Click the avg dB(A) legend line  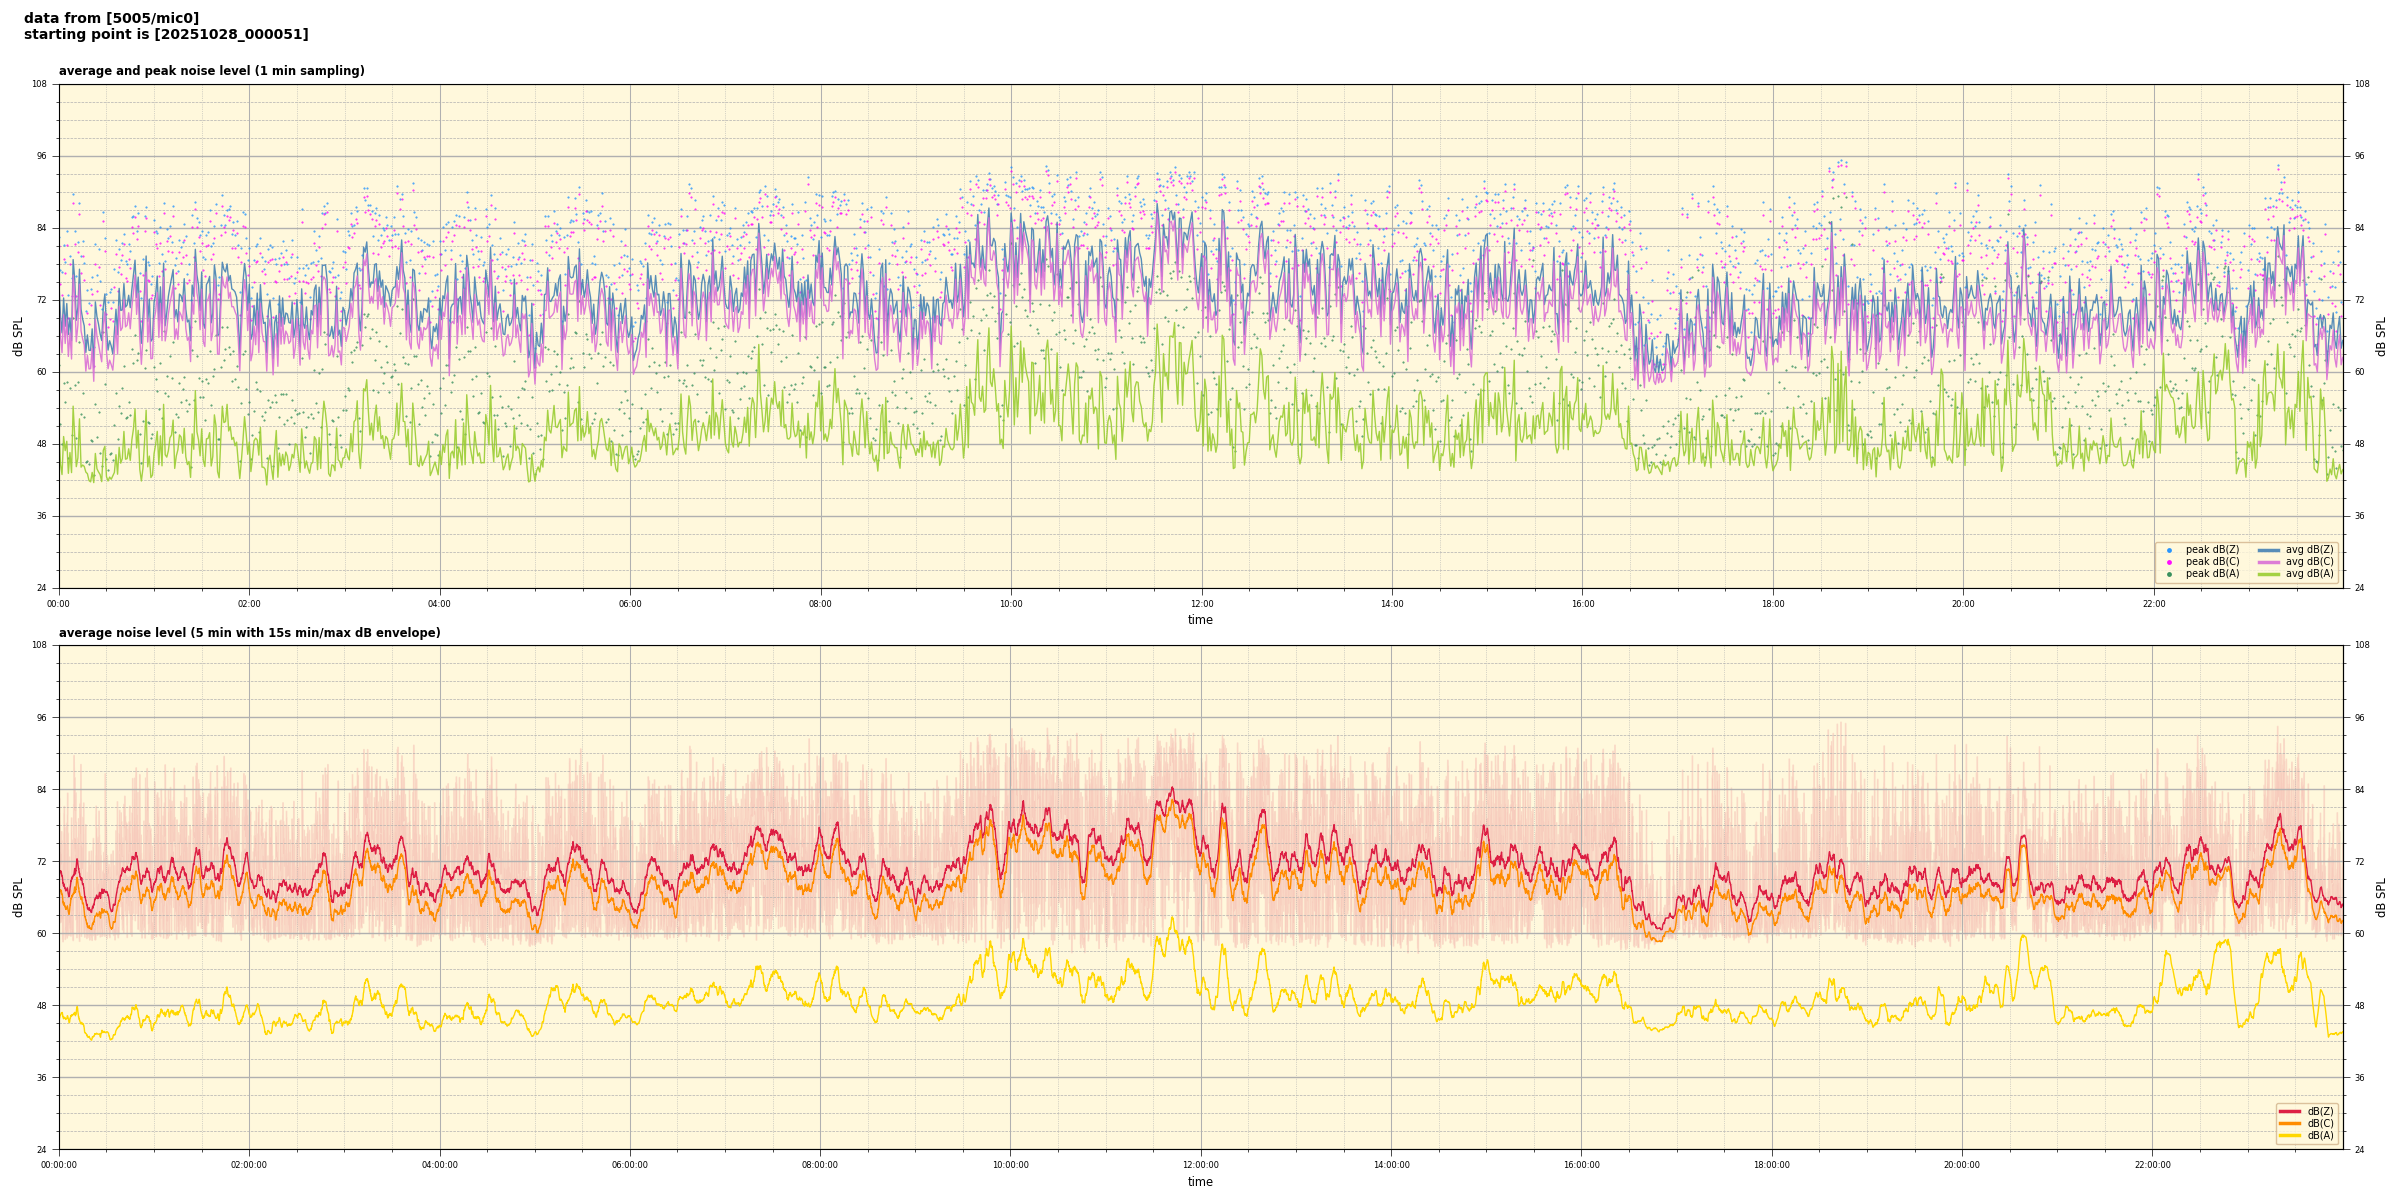tap(2269, 574)
